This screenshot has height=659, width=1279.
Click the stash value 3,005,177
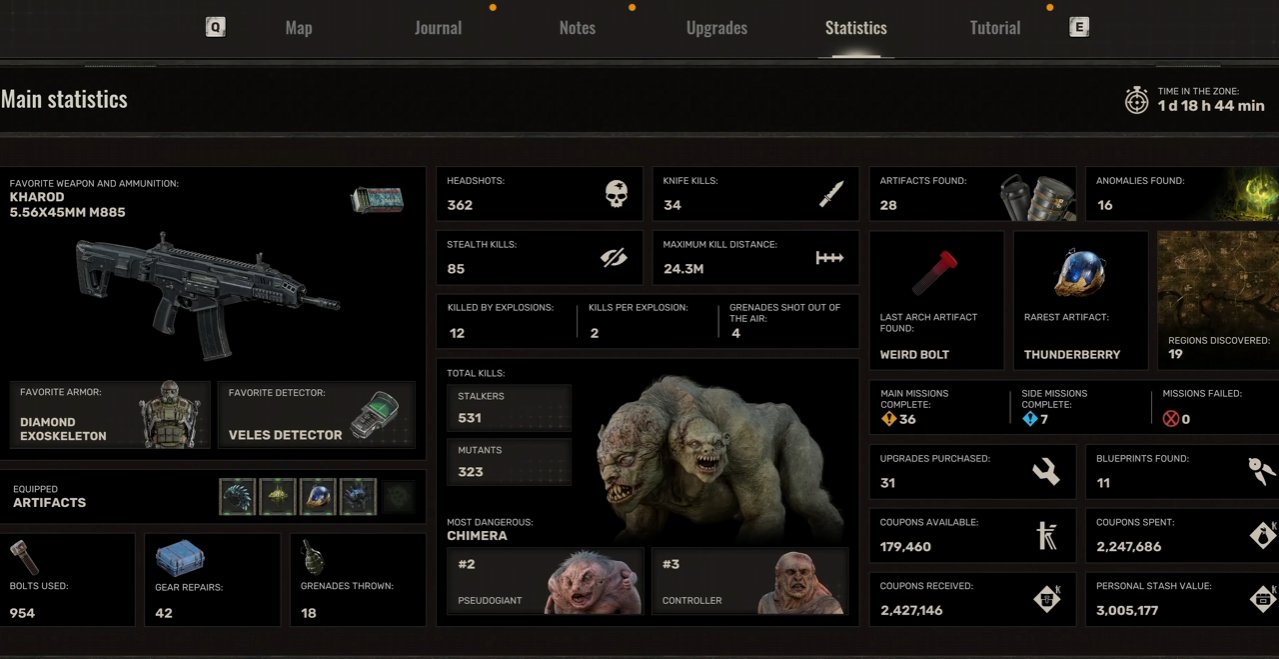click(1127, 610)
